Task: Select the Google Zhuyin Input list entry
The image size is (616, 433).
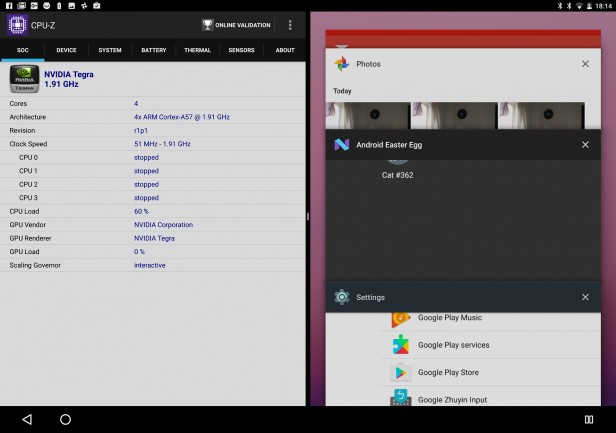Action: (490, 397)
